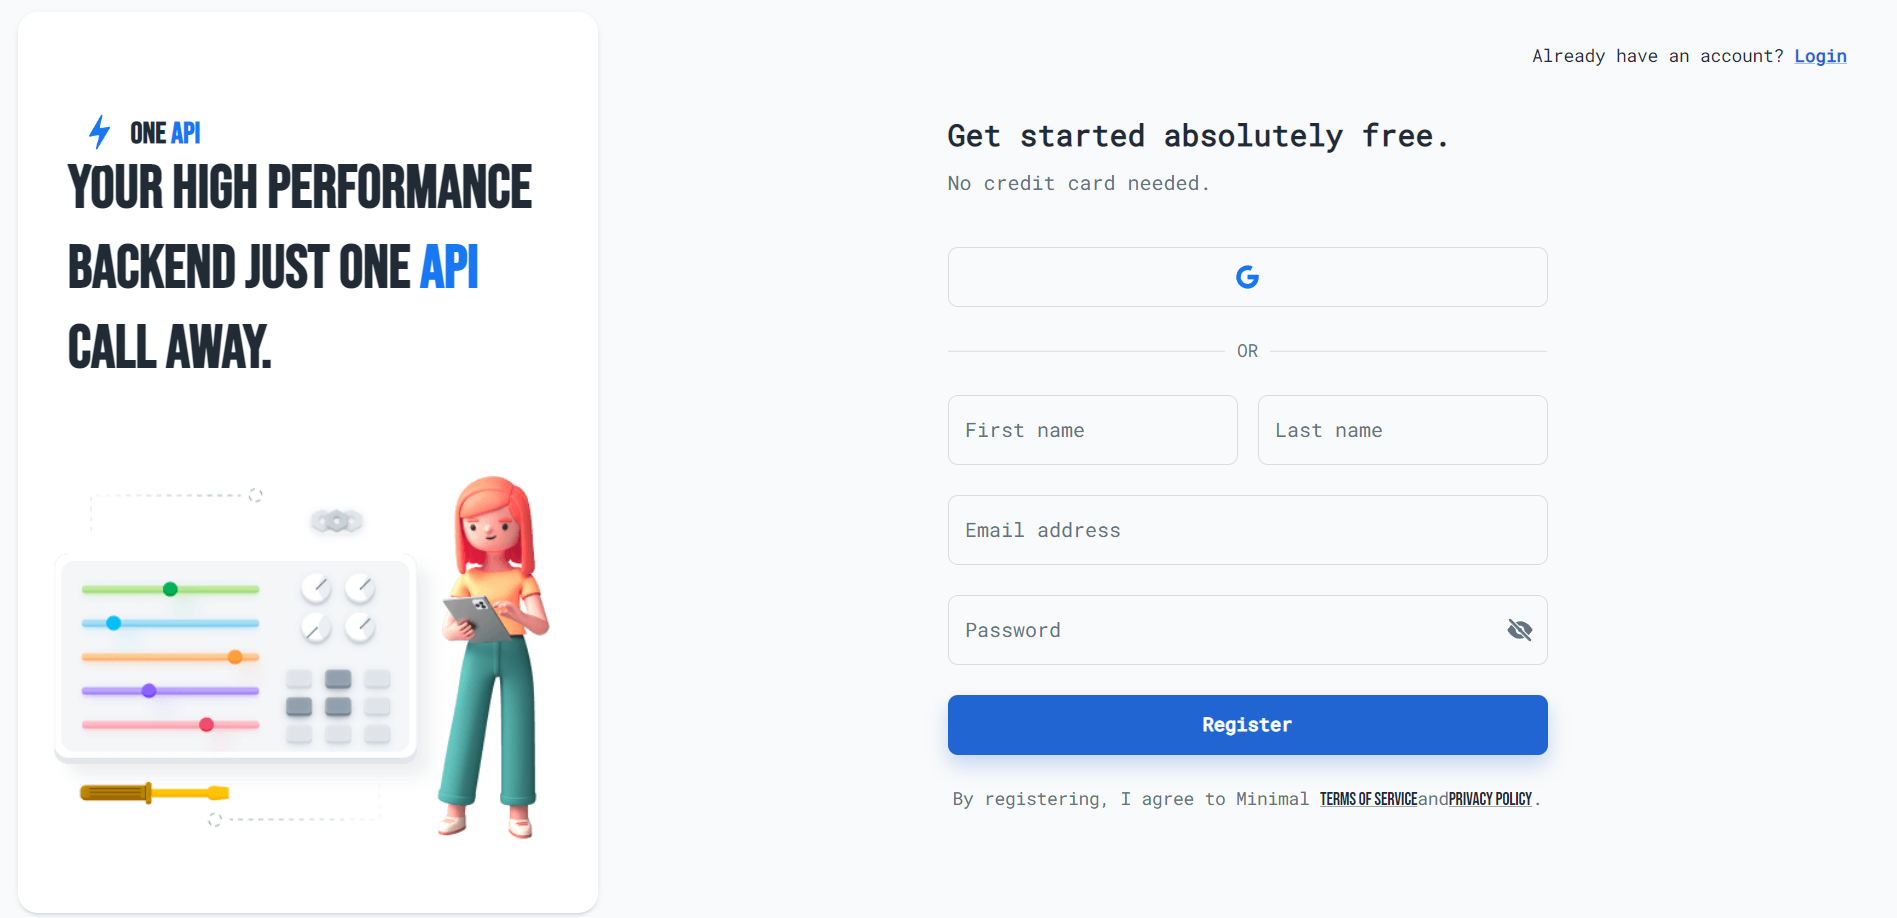The image size is (1897, 918).
Task: Click the First name field
Action: [1092, 430]
